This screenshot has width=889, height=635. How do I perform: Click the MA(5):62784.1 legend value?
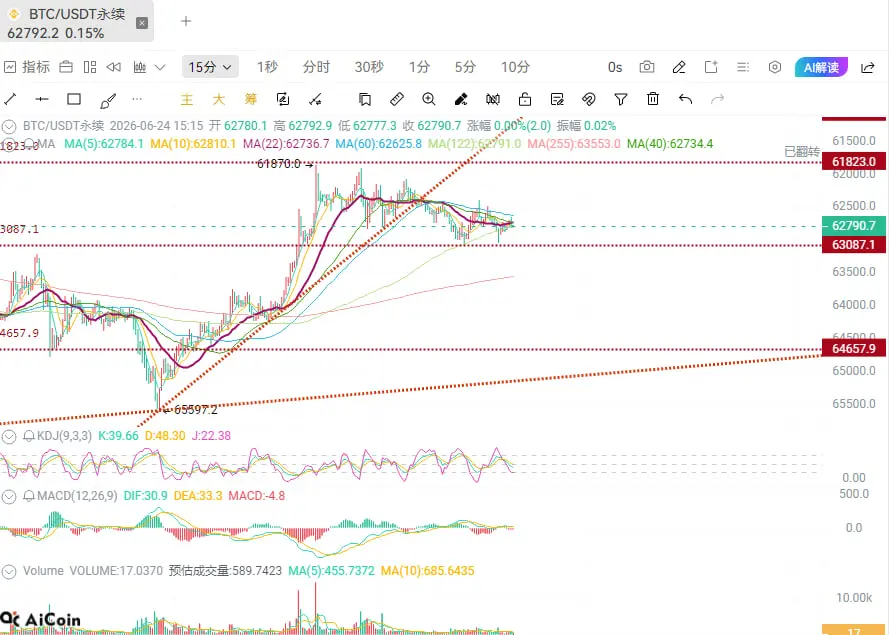tap(104, 144)
